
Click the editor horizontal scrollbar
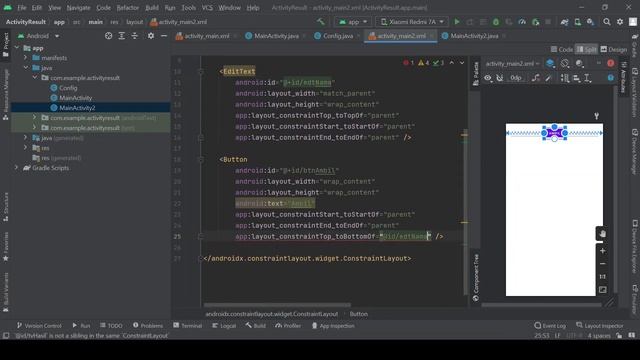pyautogui.click(x=277, y=304)
